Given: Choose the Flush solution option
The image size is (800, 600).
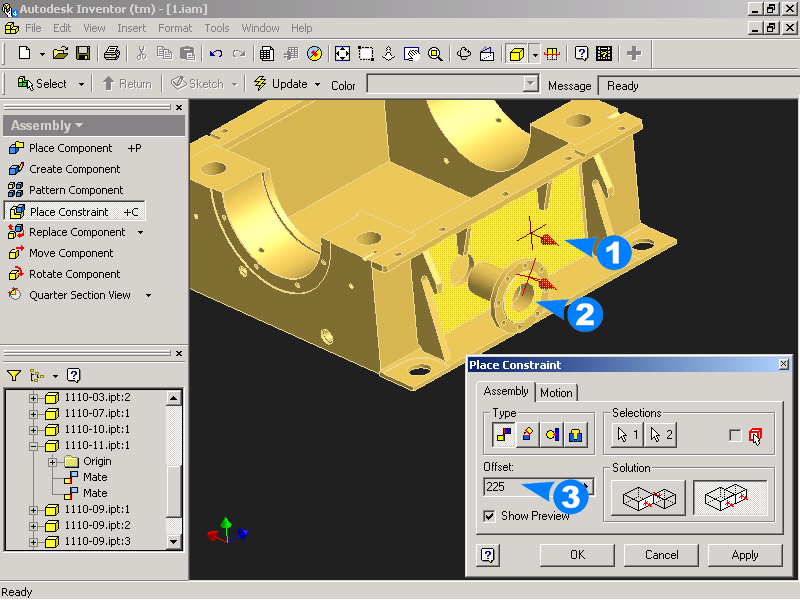Looking at the screenshot, I should 731,498.
